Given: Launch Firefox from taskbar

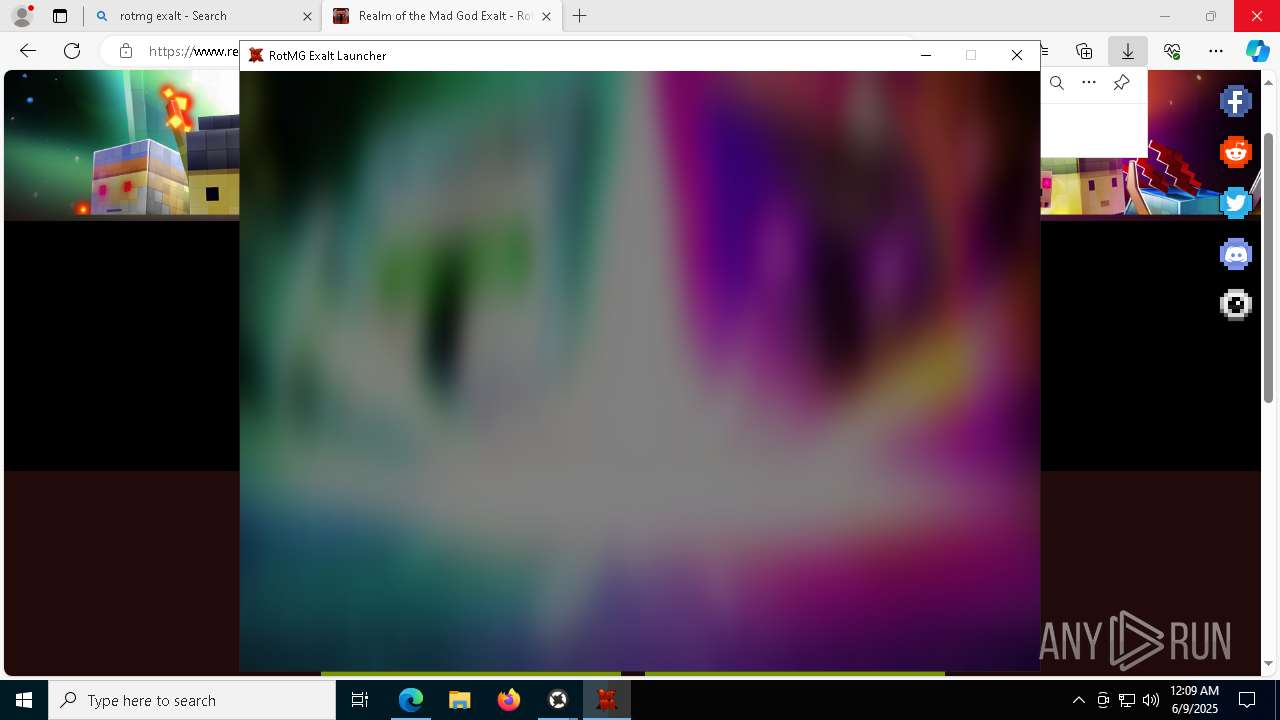Looking at the screenshot, I should [509, 700].
